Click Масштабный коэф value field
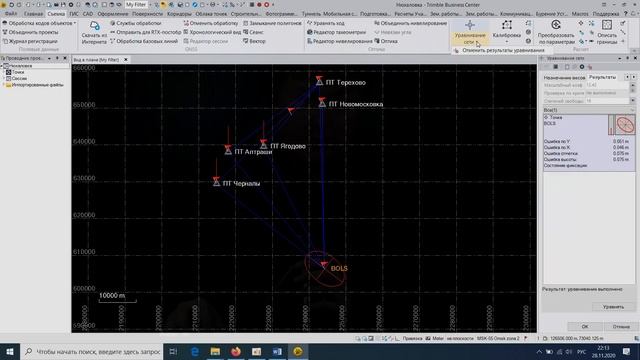The width and height of the screenshot is (640, 360). (607, 85)
